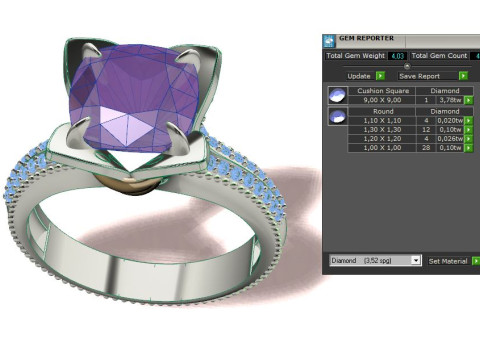Click the Total Gem Count label

[439, 56]
